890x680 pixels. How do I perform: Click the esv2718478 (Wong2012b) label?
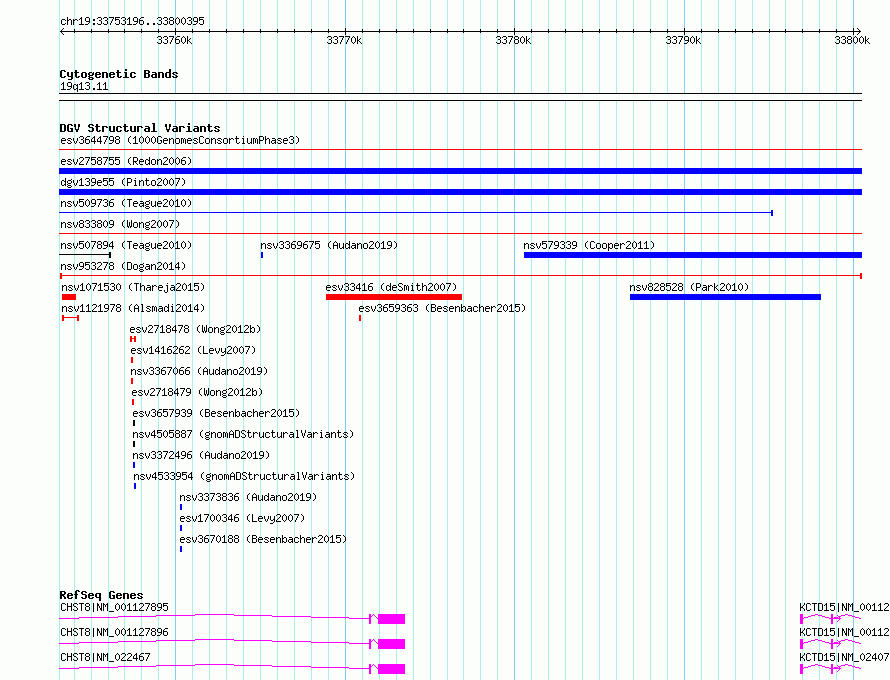[195, 329]
